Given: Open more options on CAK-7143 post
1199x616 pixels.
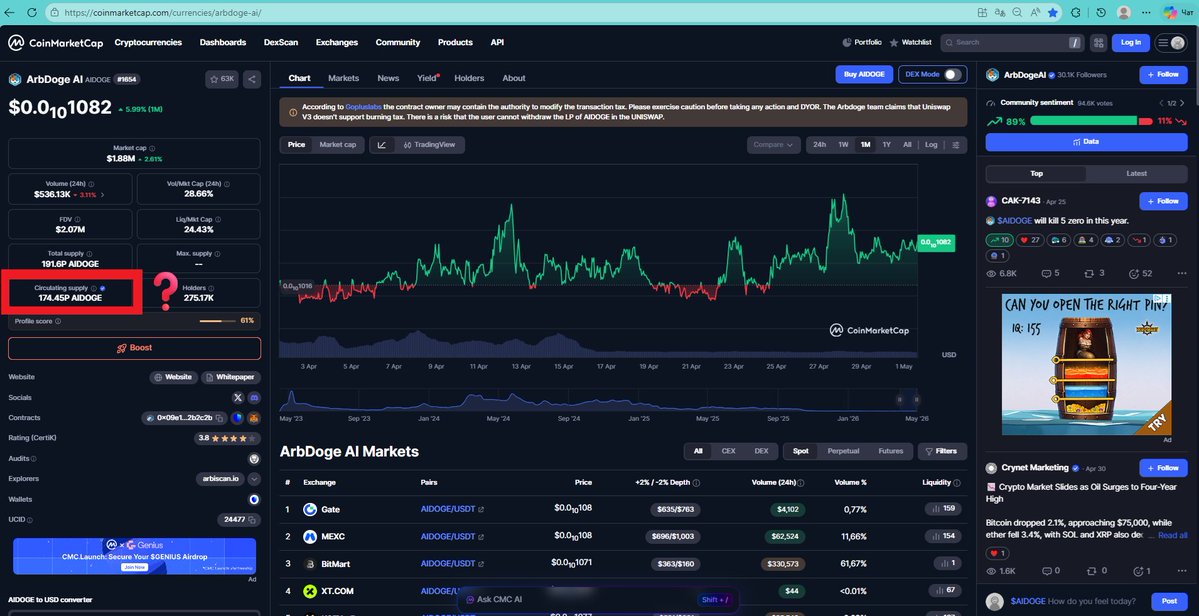Looking at the screenshot, I should click(x=1182, y=274).
